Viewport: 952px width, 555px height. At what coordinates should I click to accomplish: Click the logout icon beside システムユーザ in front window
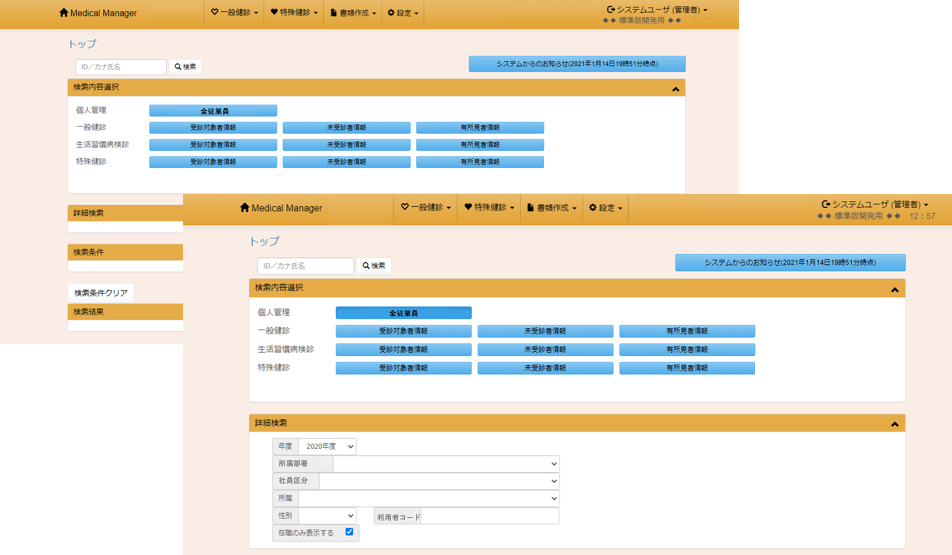[x=826, y=204]
